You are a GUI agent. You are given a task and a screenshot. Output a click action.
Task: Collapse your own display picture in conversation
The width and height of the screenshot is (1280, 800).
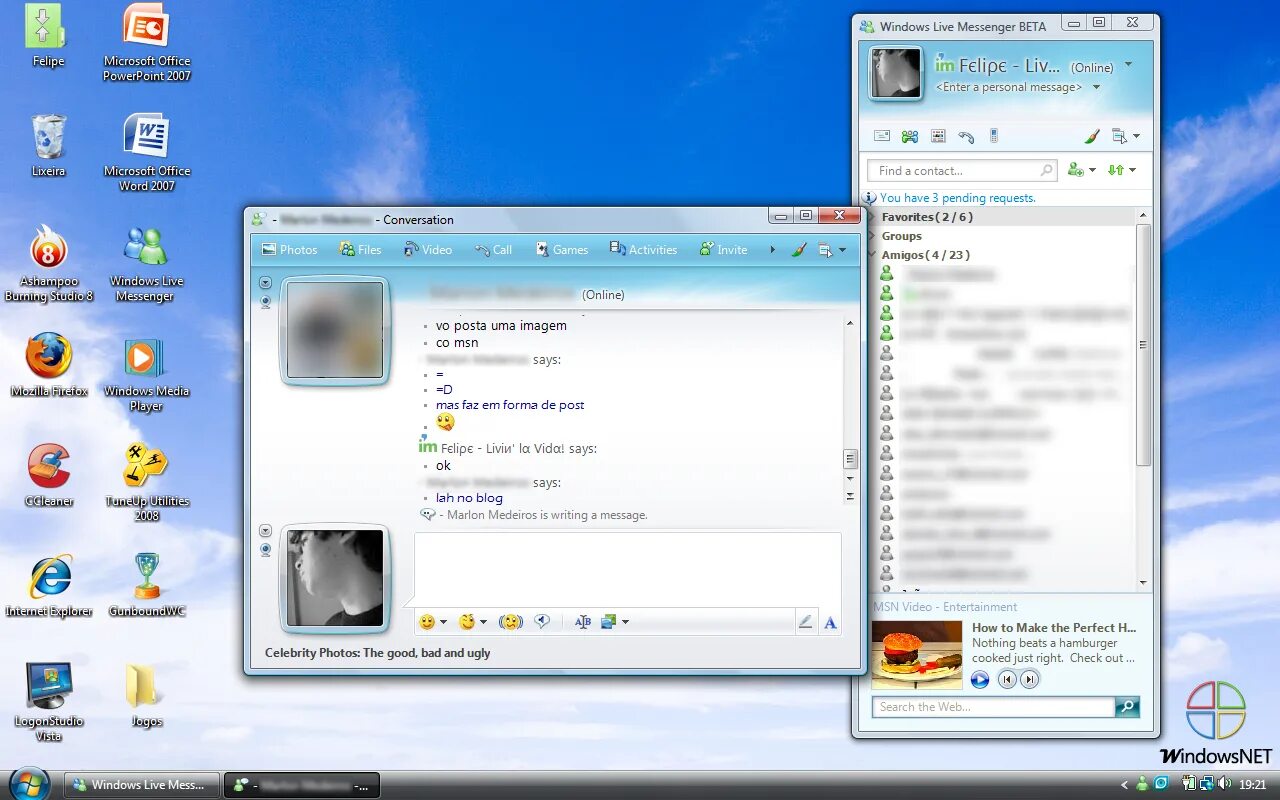click(265, 531)
